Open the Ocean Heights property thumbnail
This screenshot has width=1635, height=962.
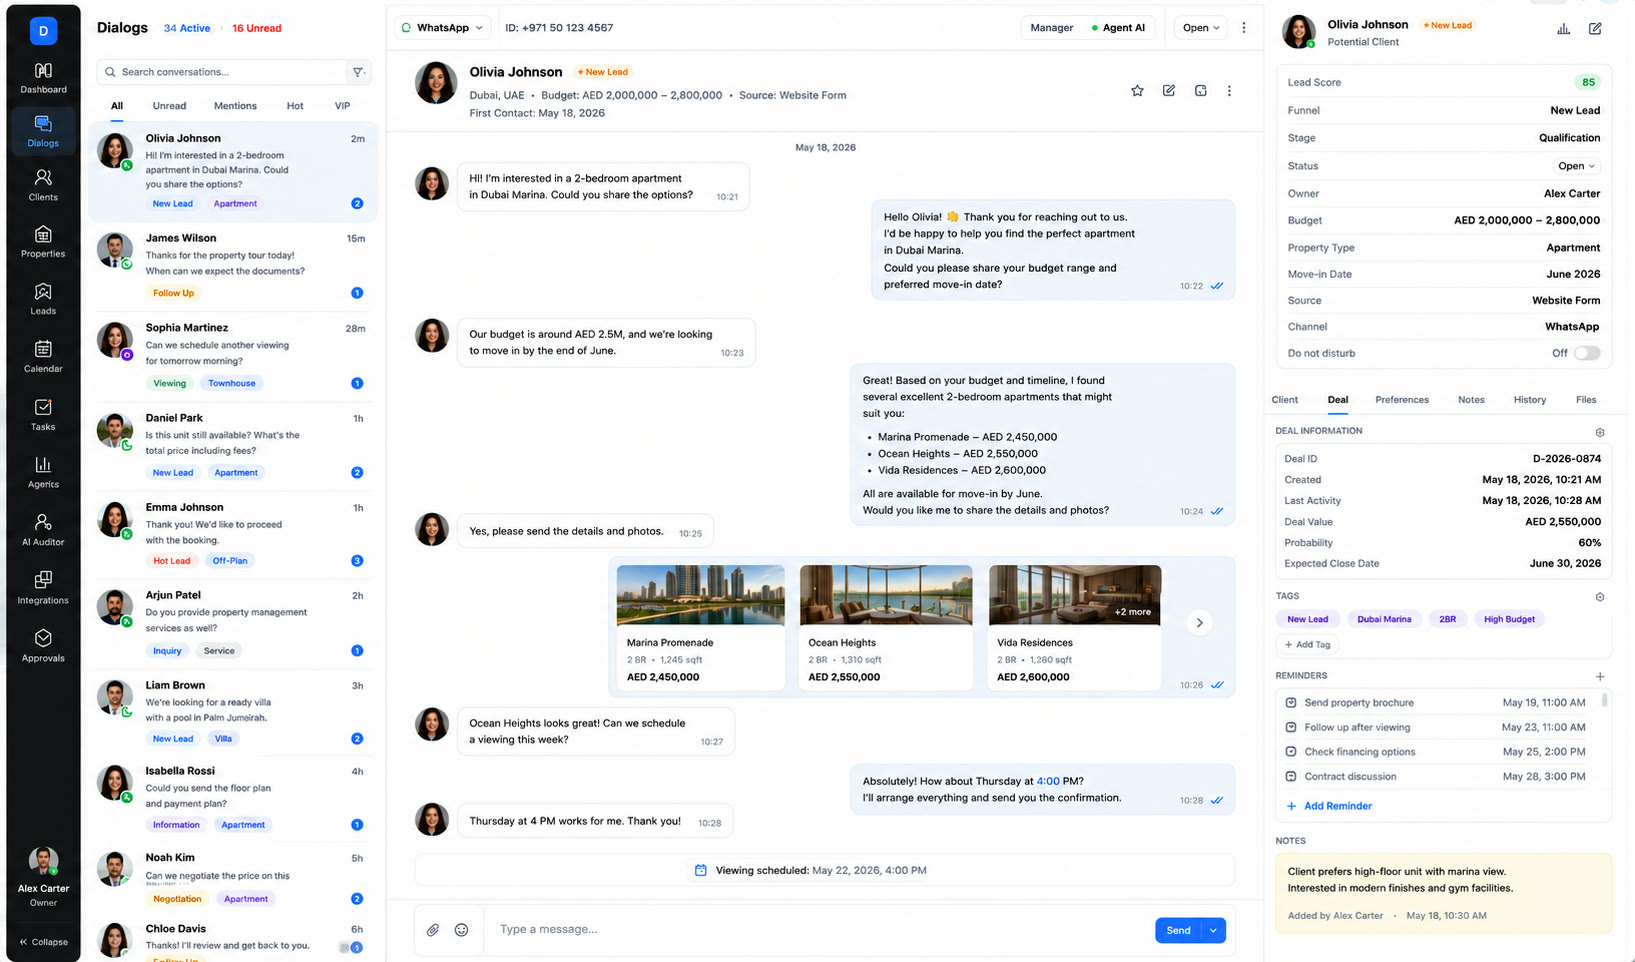pyautogui.click(x=886, y=595)
